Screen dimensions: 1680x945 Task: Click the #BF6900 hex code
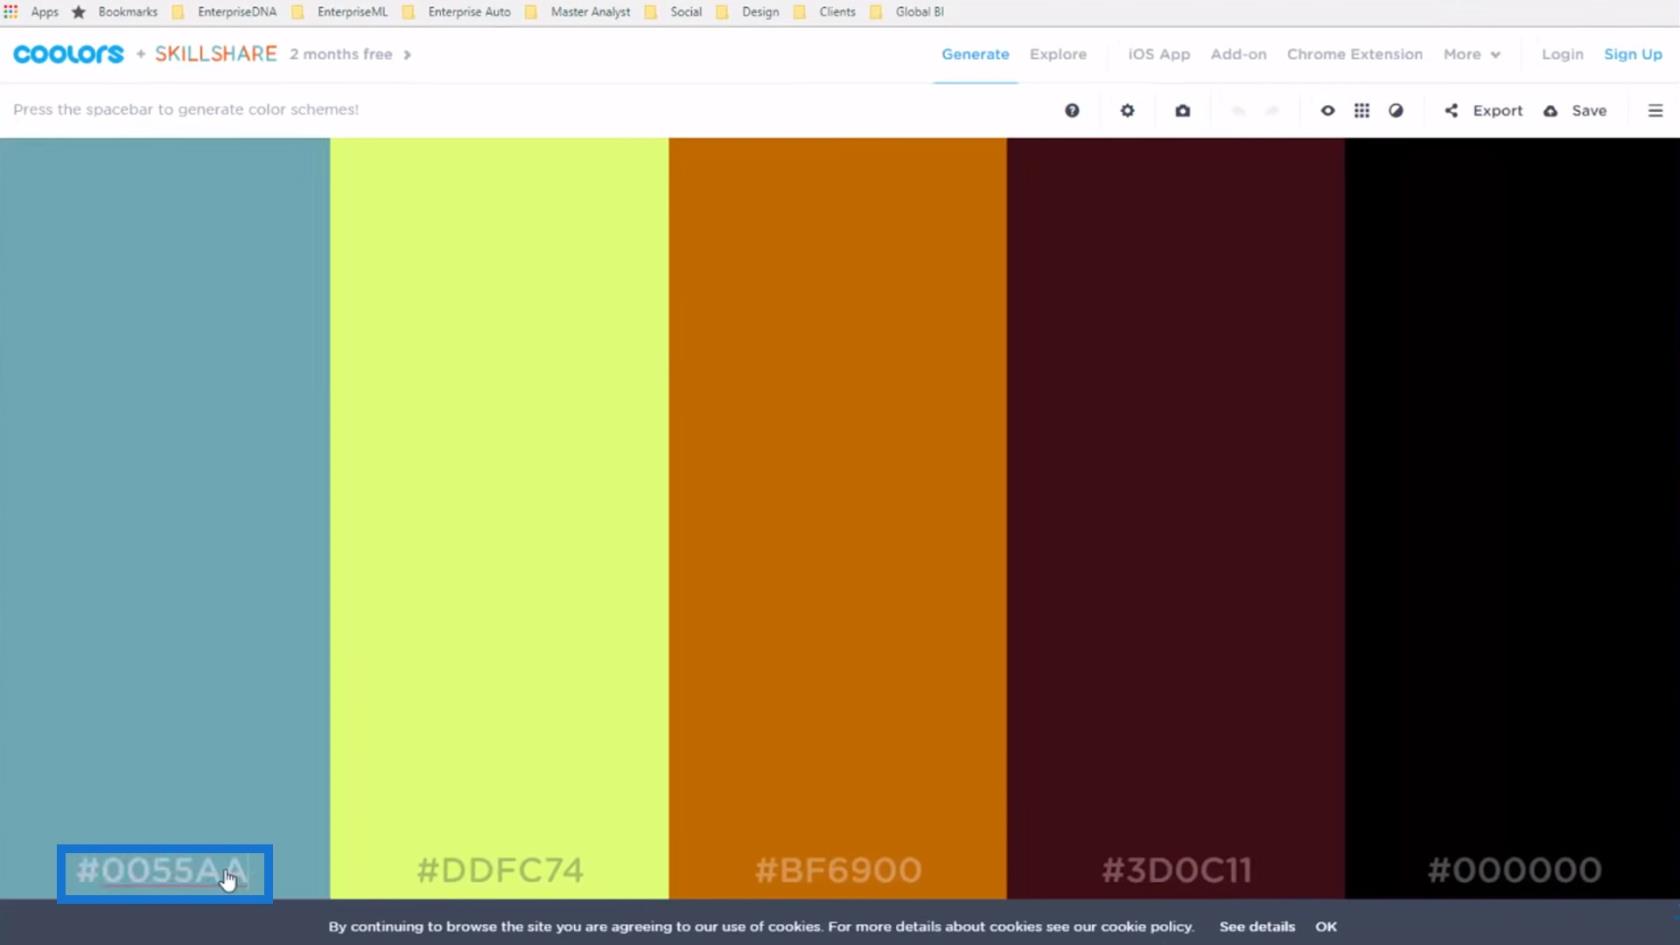coord(838,870)
